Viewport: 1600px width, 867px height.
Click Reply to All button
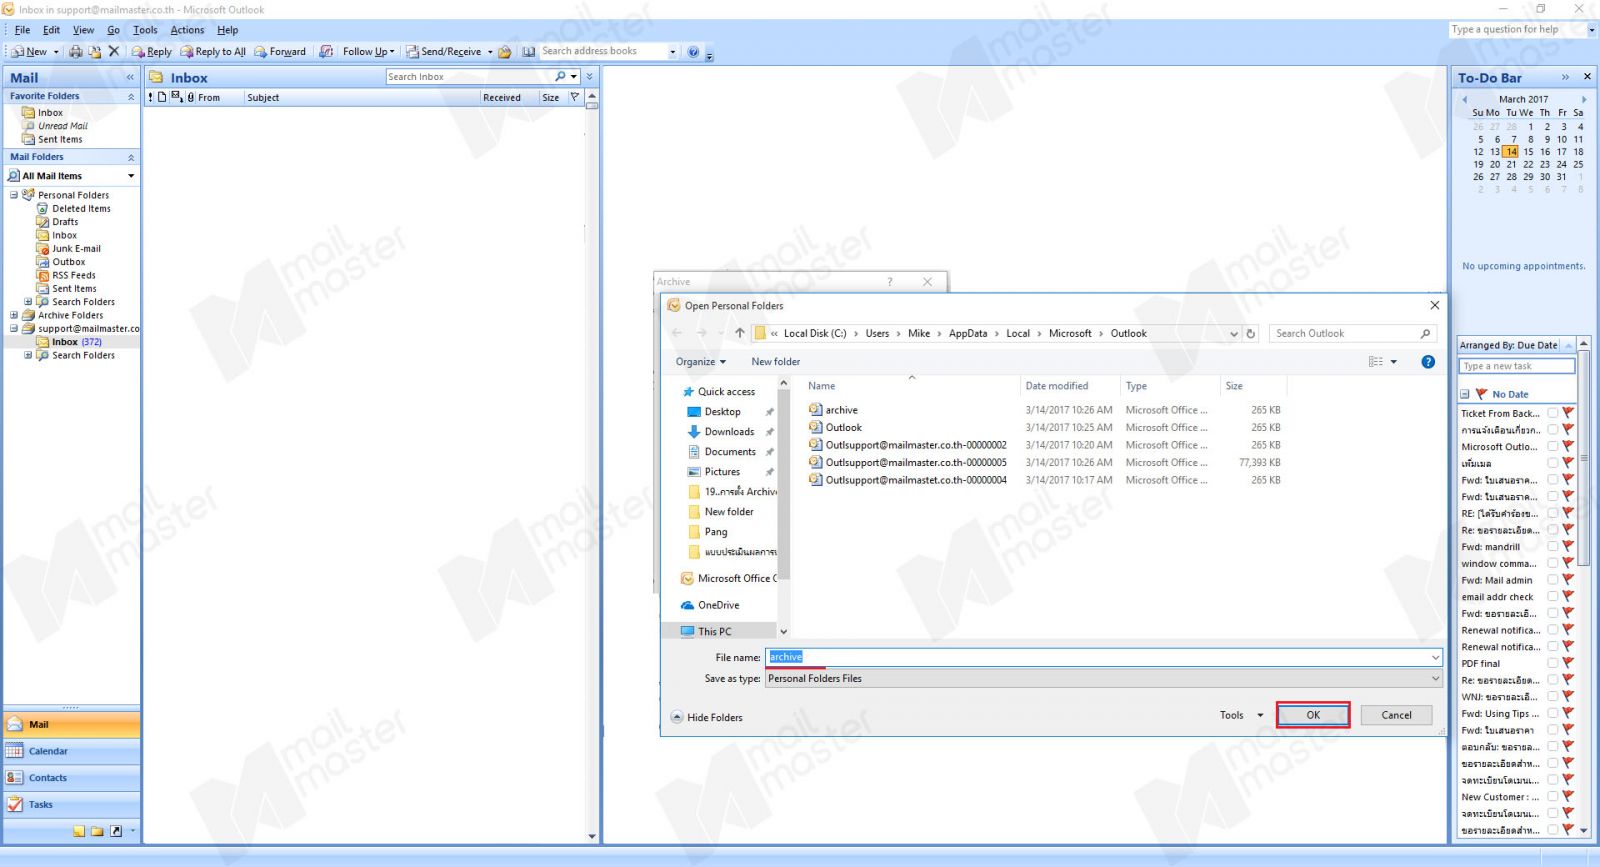click(214, 52)
